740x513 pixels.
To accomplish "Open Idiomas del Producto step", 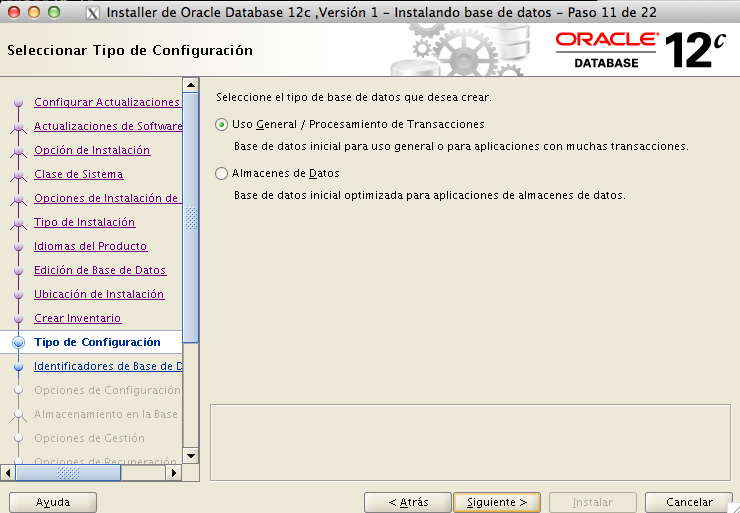I will (x=90, y=246).
